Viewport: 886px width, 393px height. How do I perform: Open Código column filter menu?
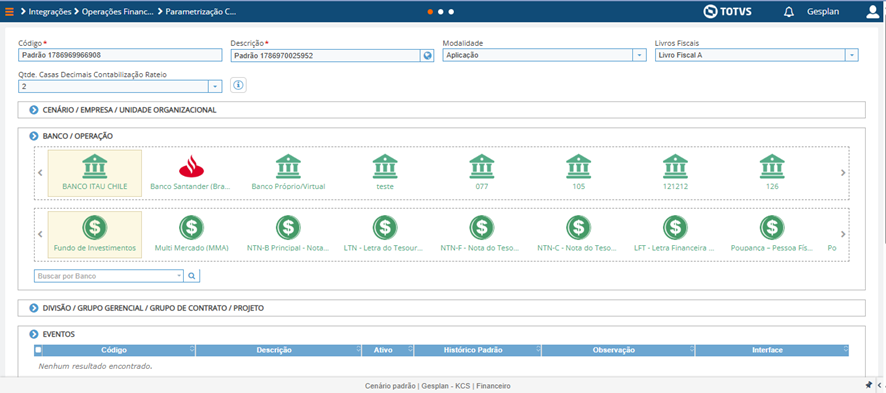click(x=192, y=350)
